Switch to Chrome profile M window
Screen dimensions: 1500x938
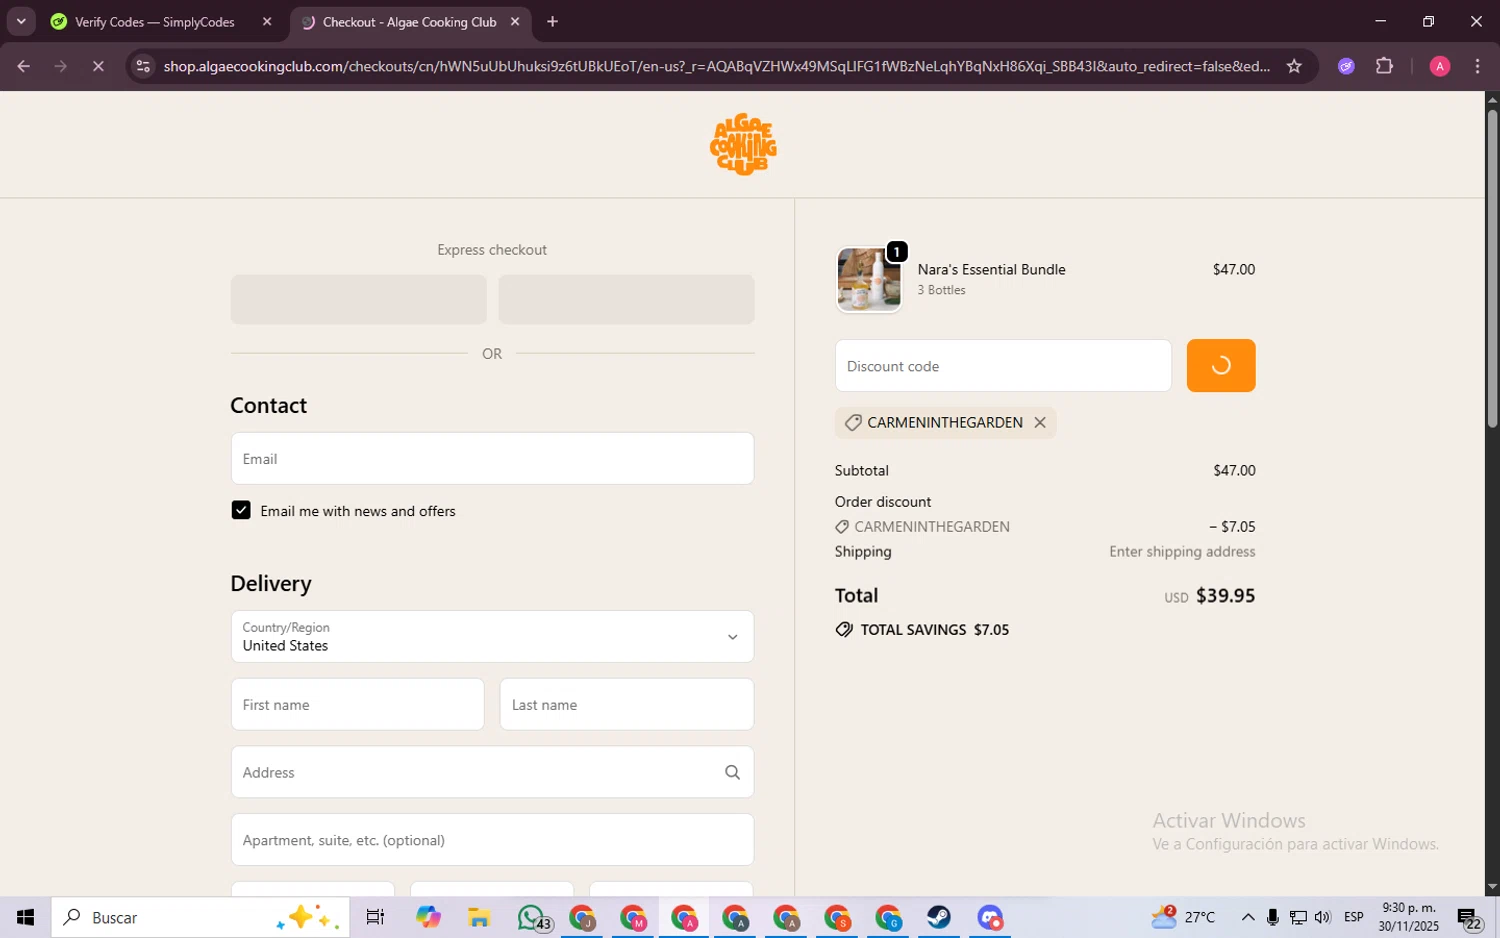(634, 917)
